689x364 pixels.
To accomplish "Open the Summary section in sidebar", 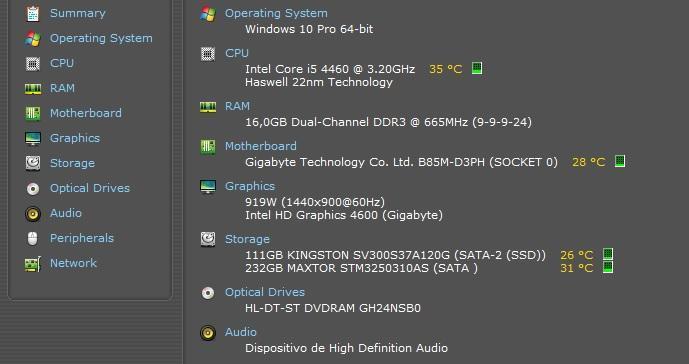I will click(78, 13).
